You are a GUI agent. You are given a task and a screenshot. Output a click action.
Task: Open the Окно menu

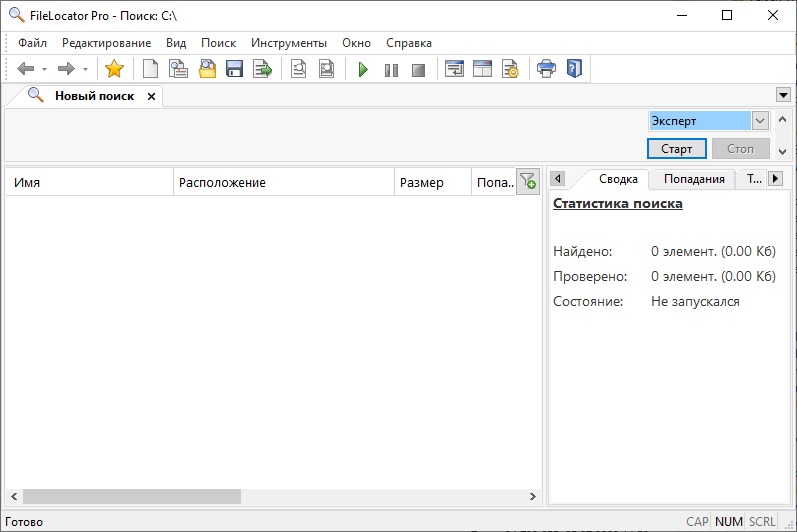[356, 43]
